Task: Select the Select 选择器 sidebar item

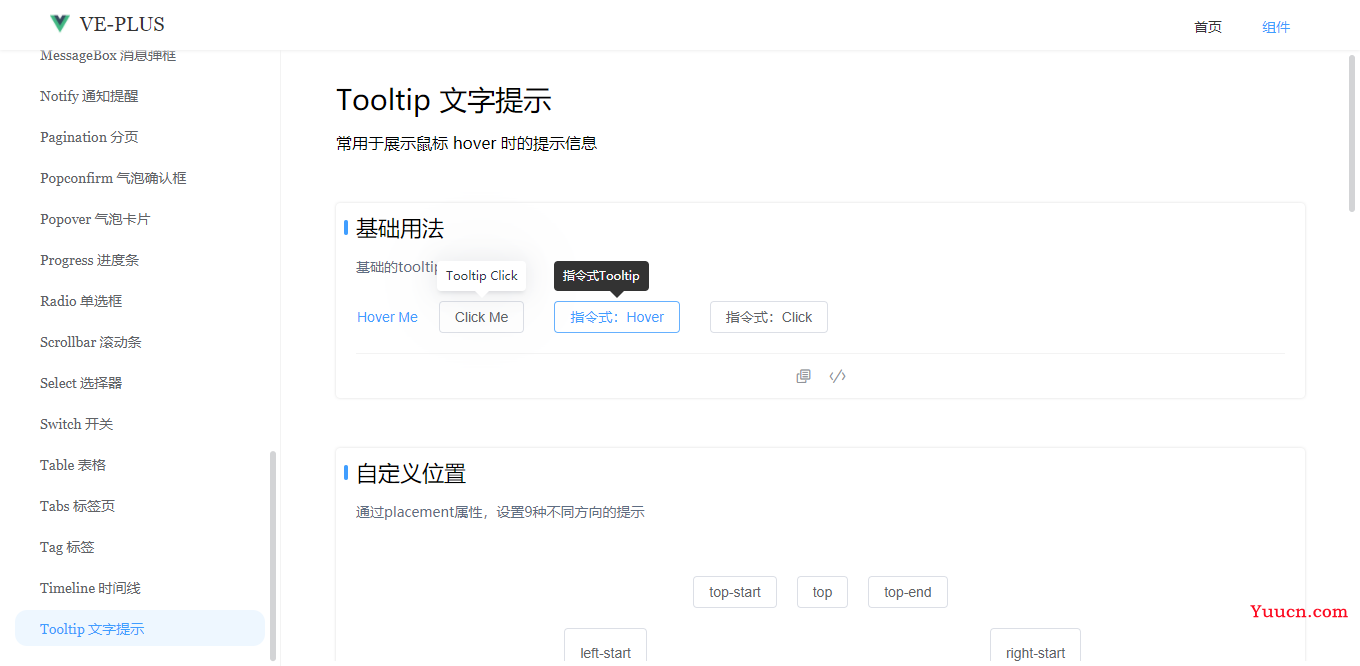Action: [x=81, y=383]
